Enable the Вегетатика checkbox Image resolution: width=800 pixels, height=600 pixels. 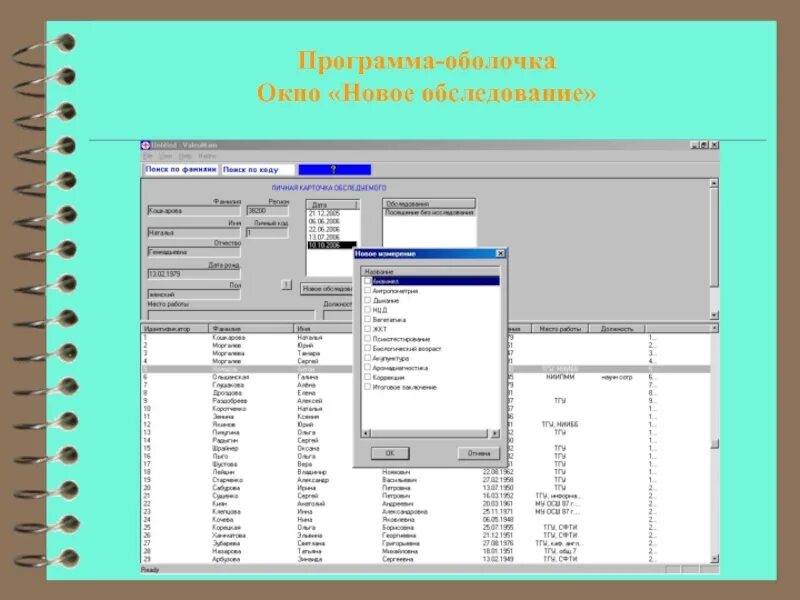tap(367, 319)
